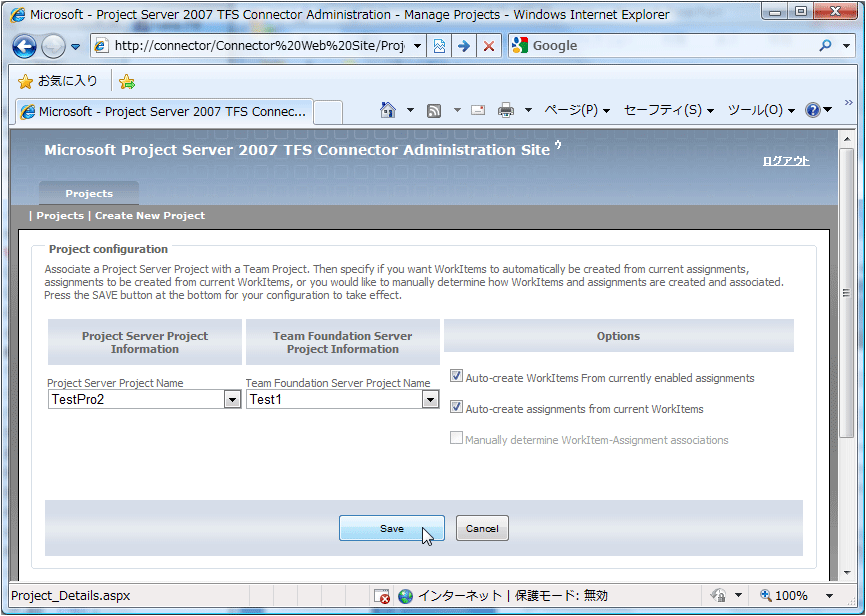Click the search magnifier icon

tap(825, 46)
